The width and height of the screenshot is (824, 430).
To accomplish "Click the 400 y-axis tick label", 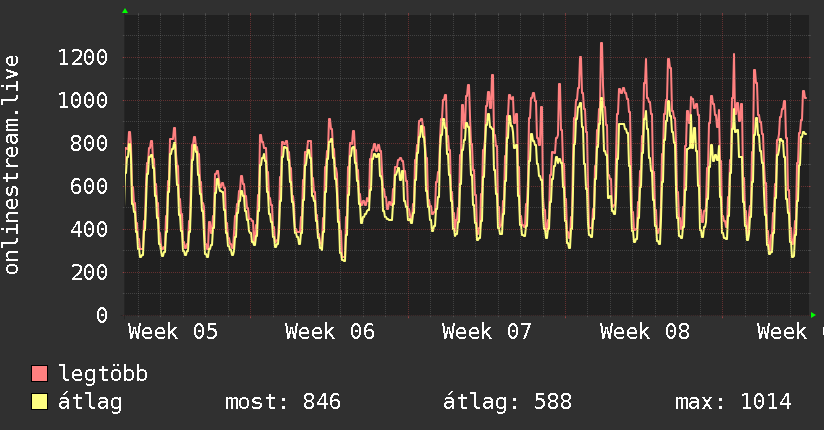I will (x=90, y=229).
